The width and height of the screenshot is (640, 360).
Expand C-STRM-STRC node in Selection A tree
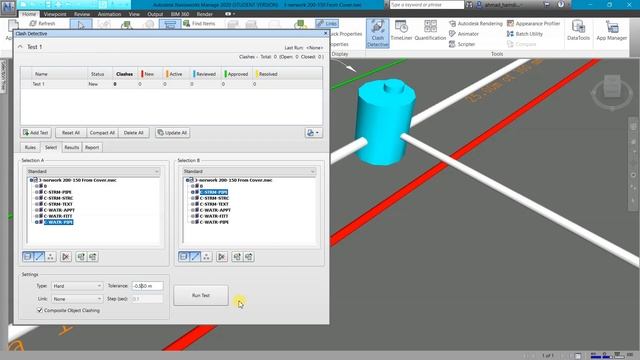[36, 198]
